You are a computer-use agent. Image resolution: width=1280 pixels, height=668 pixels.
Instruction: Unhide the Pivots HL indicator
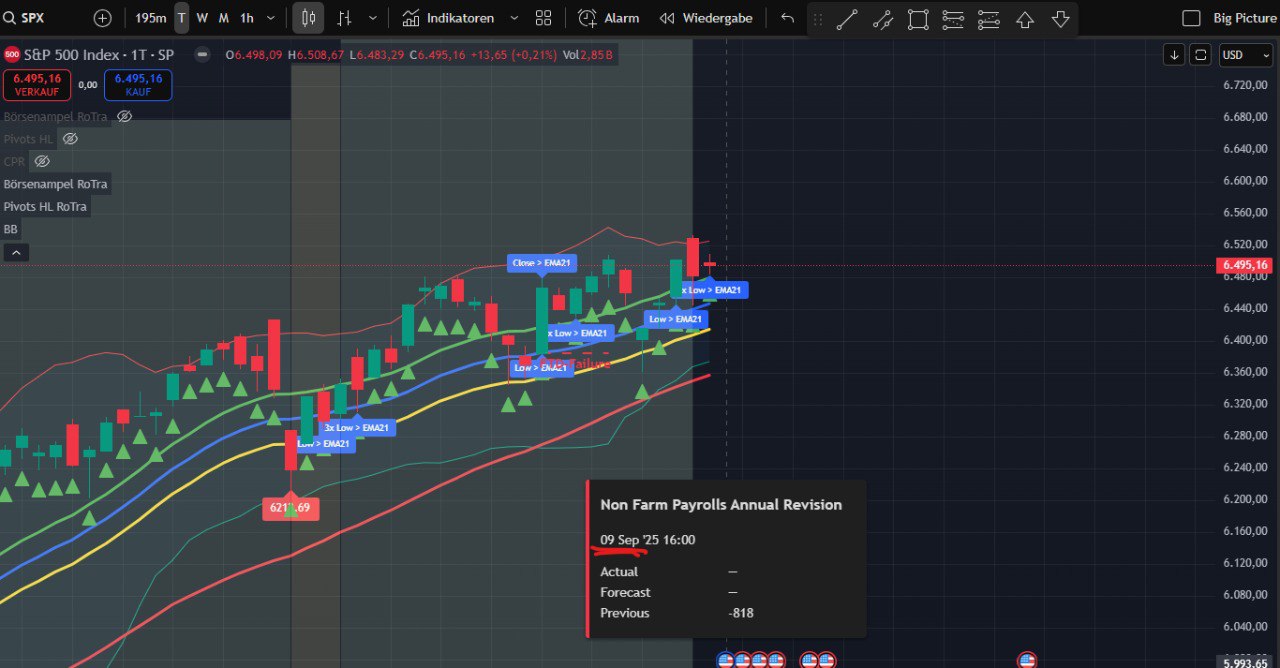(x=70, y=139)
